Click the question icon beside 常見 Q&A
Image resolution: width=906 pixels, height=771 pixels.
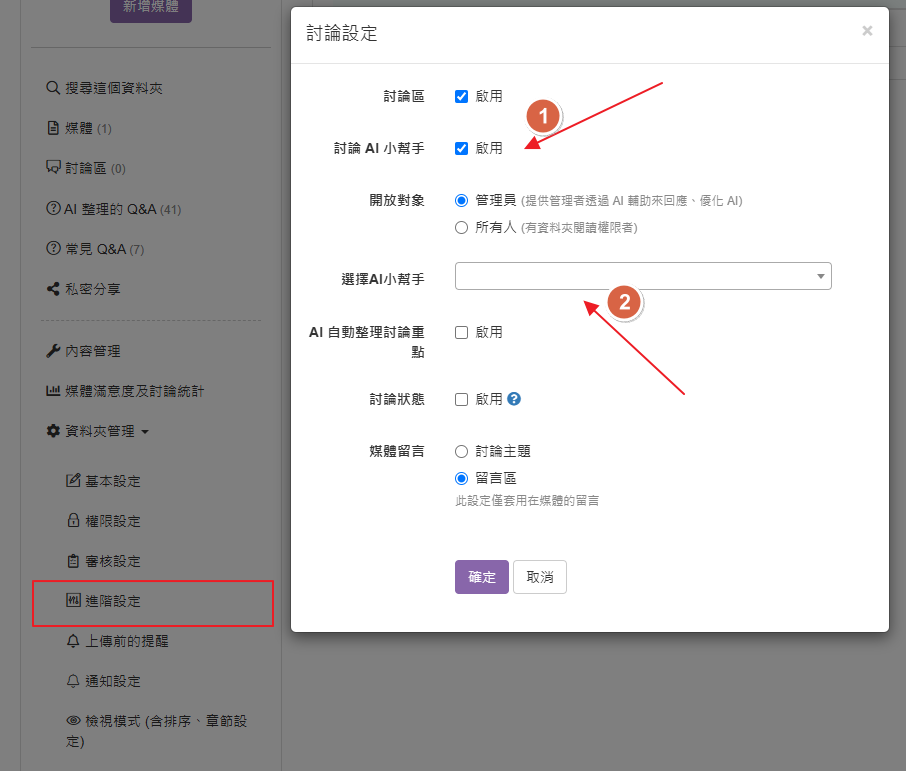click(53, 249)
